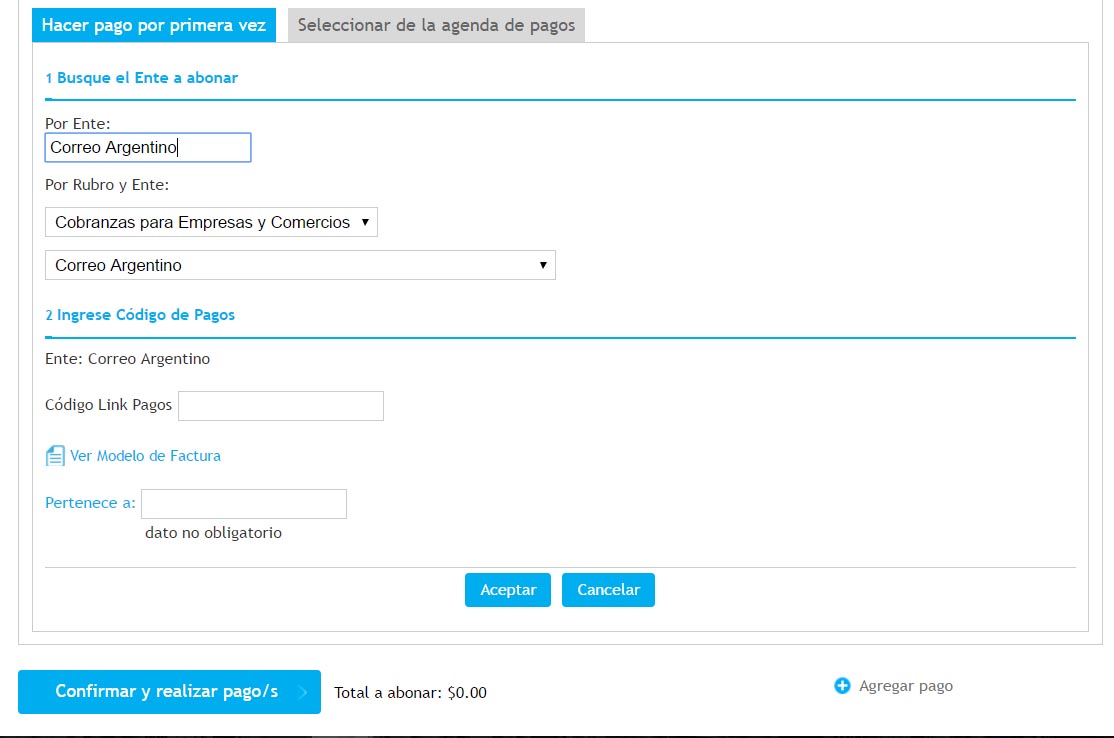This screenshot has width=1114, height=738.
Task: Click the 'Por Rubro y Ente:' label
Action: point(107,185)
